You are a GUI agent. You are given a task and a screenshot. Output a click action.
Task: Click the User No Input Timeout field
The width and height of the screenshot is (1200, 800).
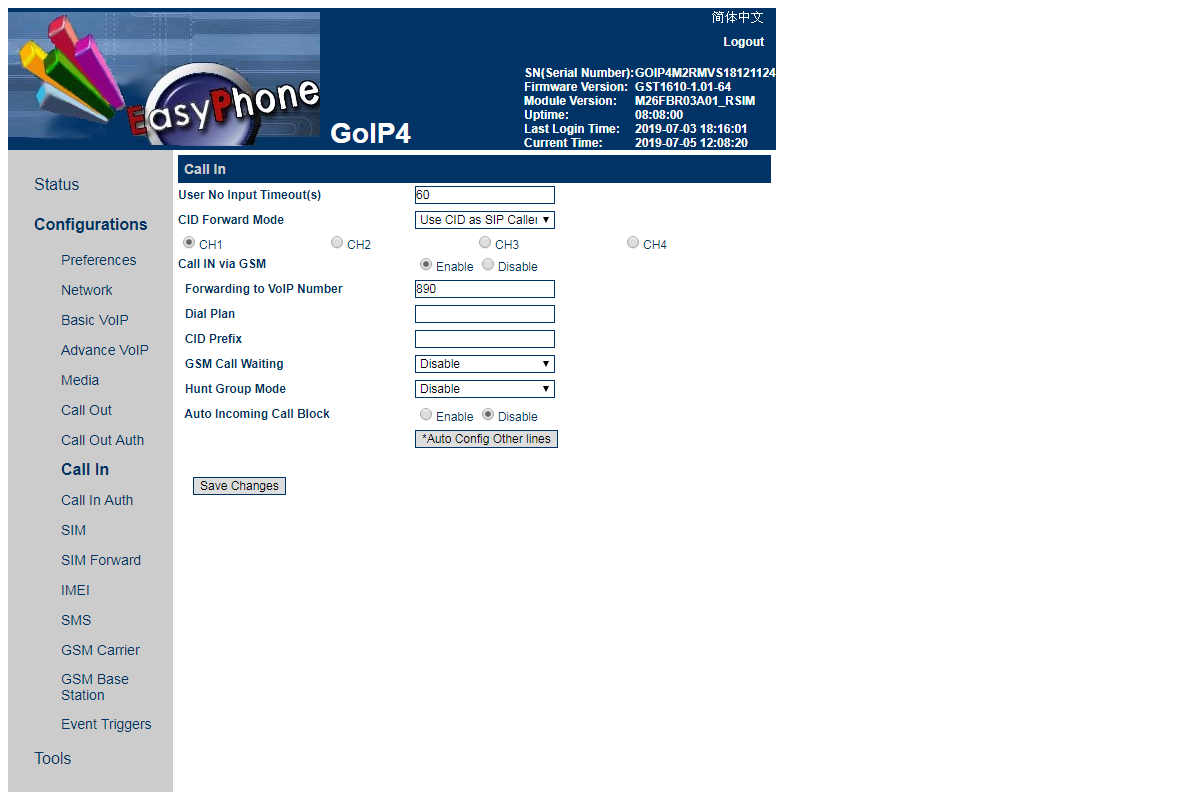click(x=484, y=195)
